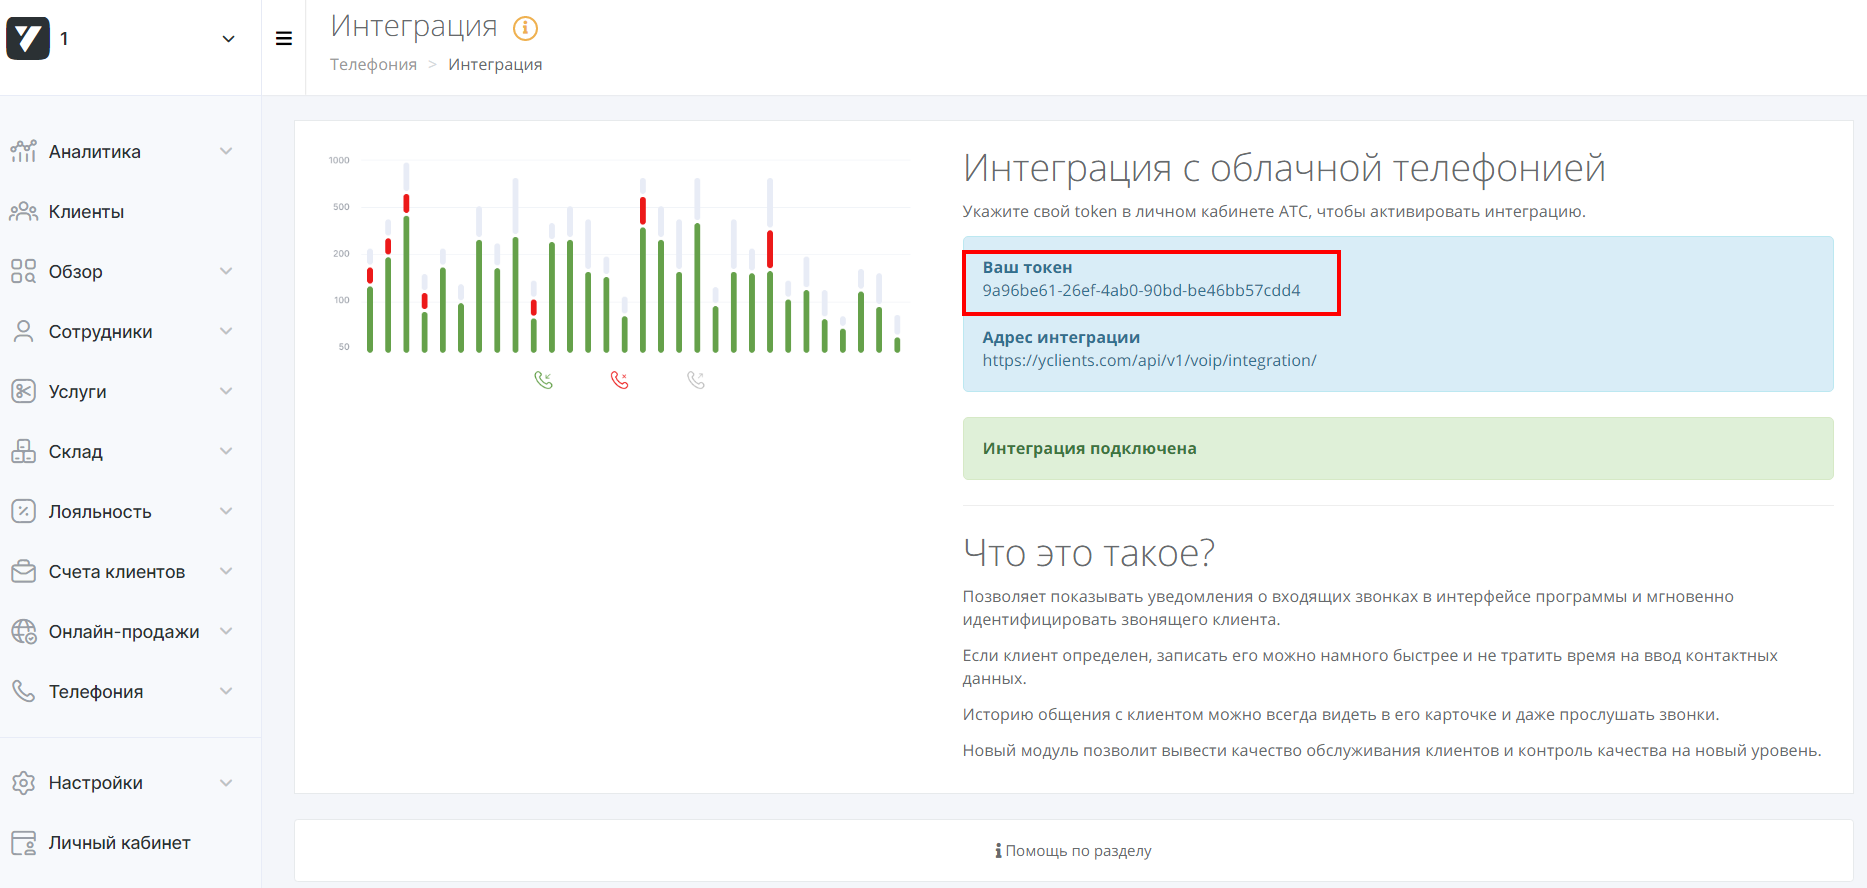Open the Личный кабинет menu item
The image size is (1867, 888).
coord(119,843)
